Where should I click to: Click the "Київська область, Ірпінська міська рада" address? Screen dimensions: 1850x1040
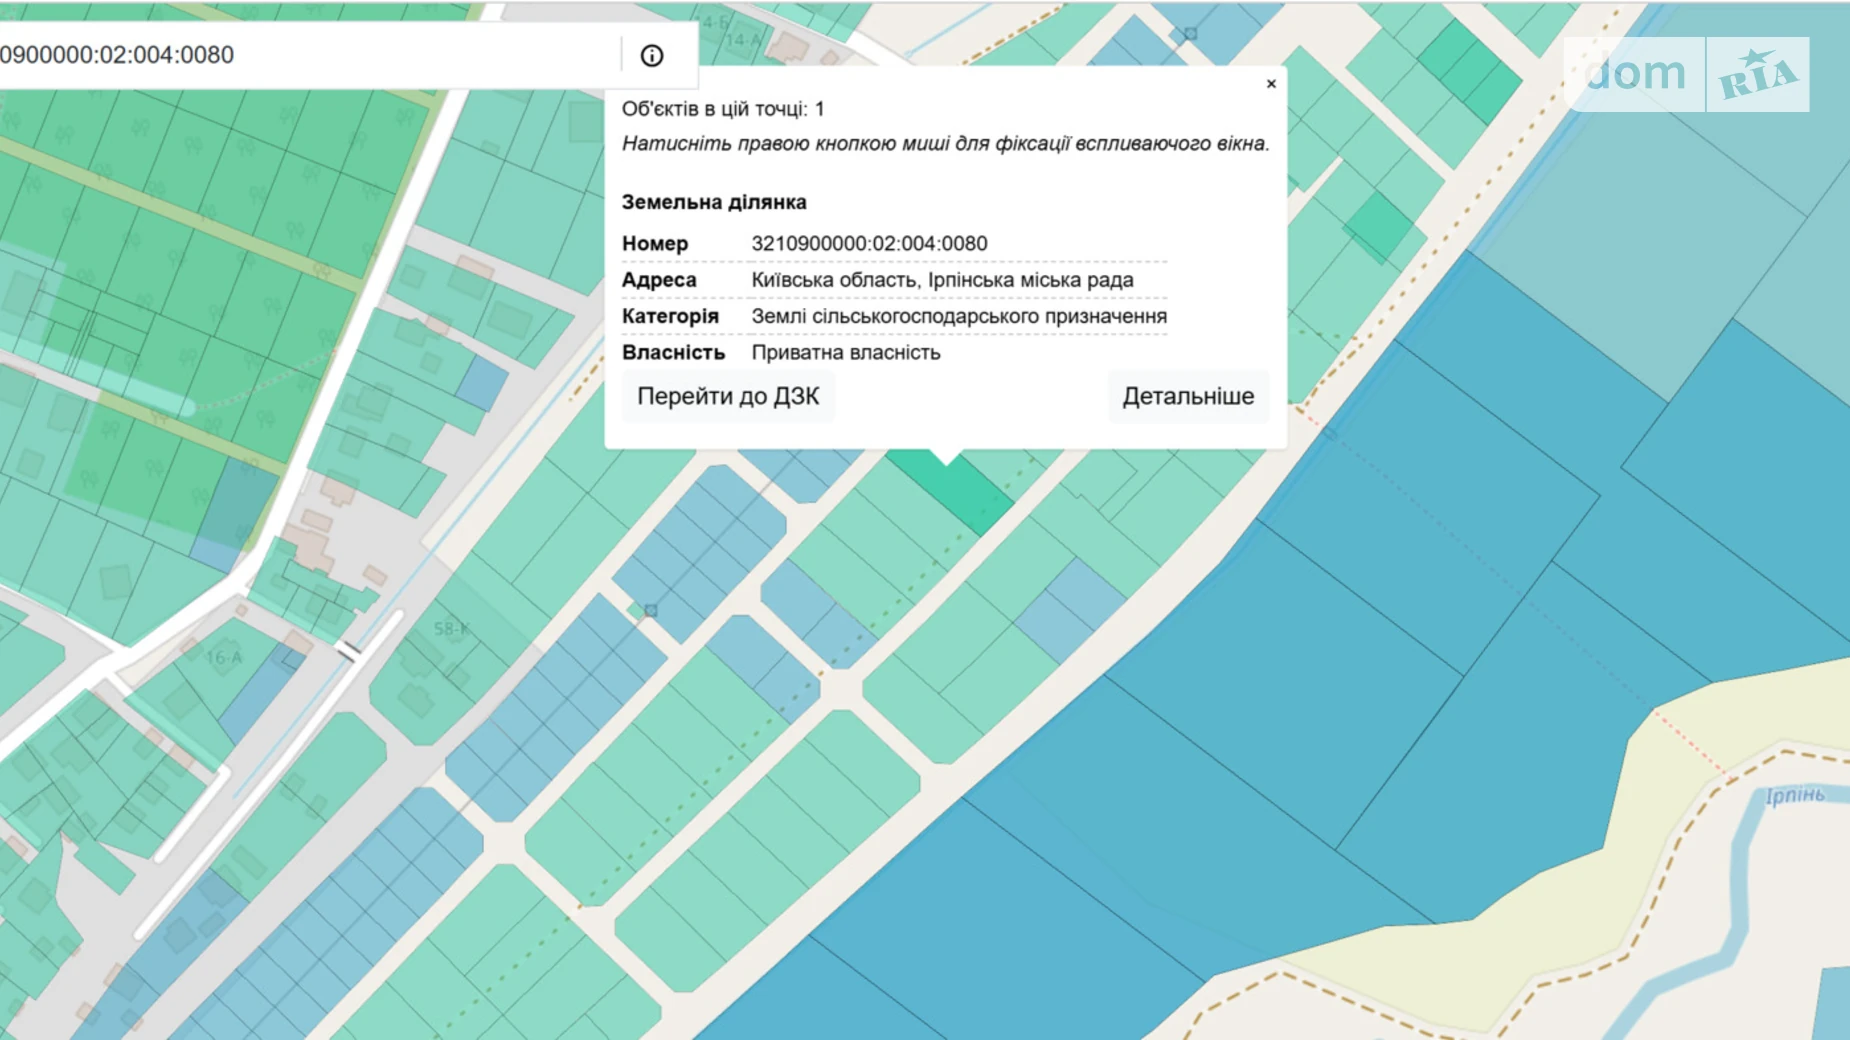click(942, 280)
